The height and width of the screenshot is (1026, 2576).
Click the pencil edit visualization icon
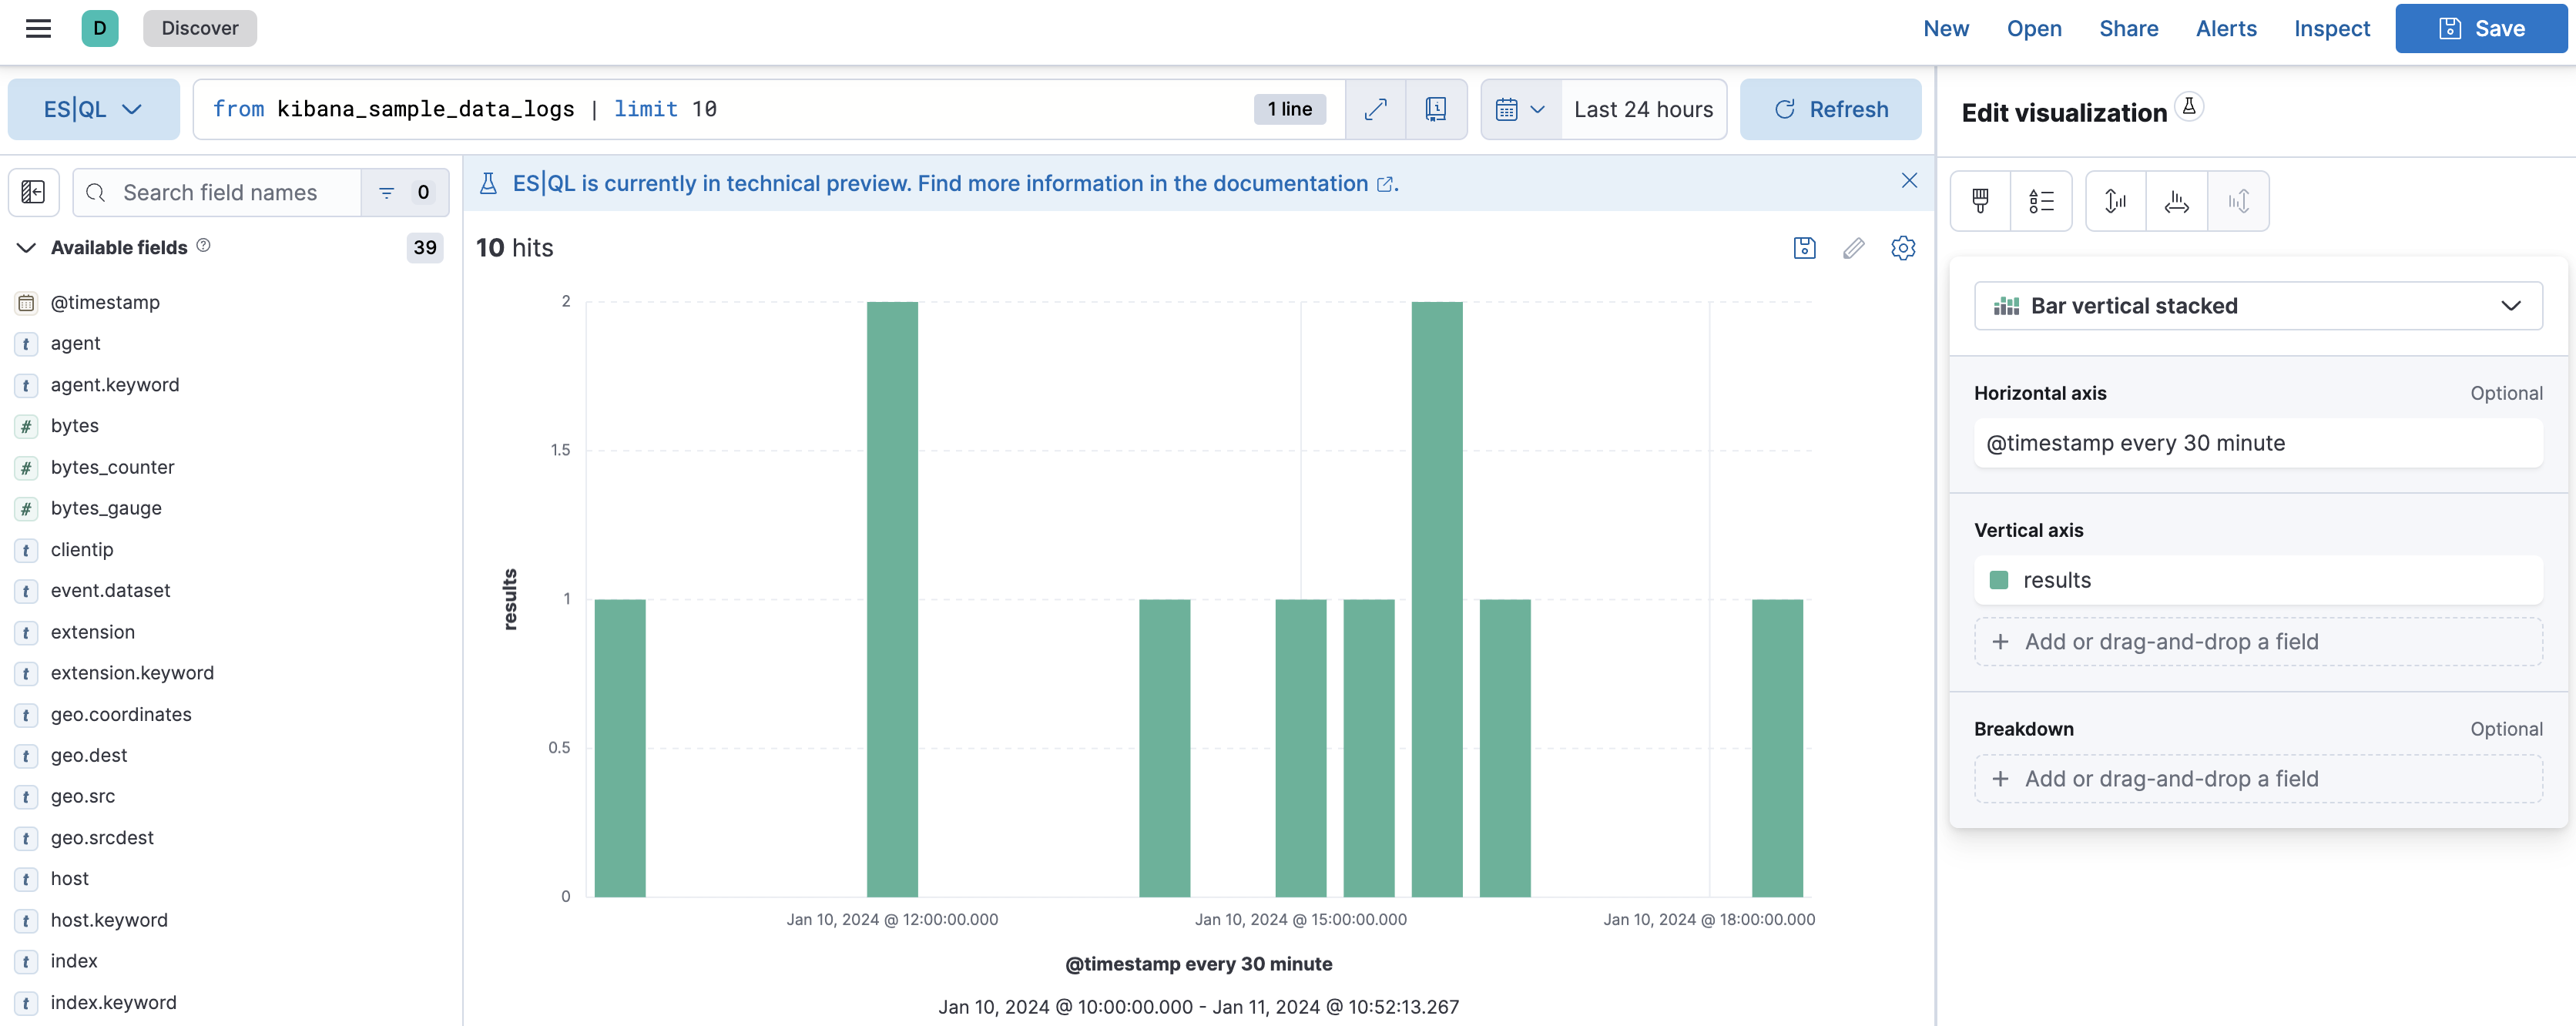tap(1853, 247)
